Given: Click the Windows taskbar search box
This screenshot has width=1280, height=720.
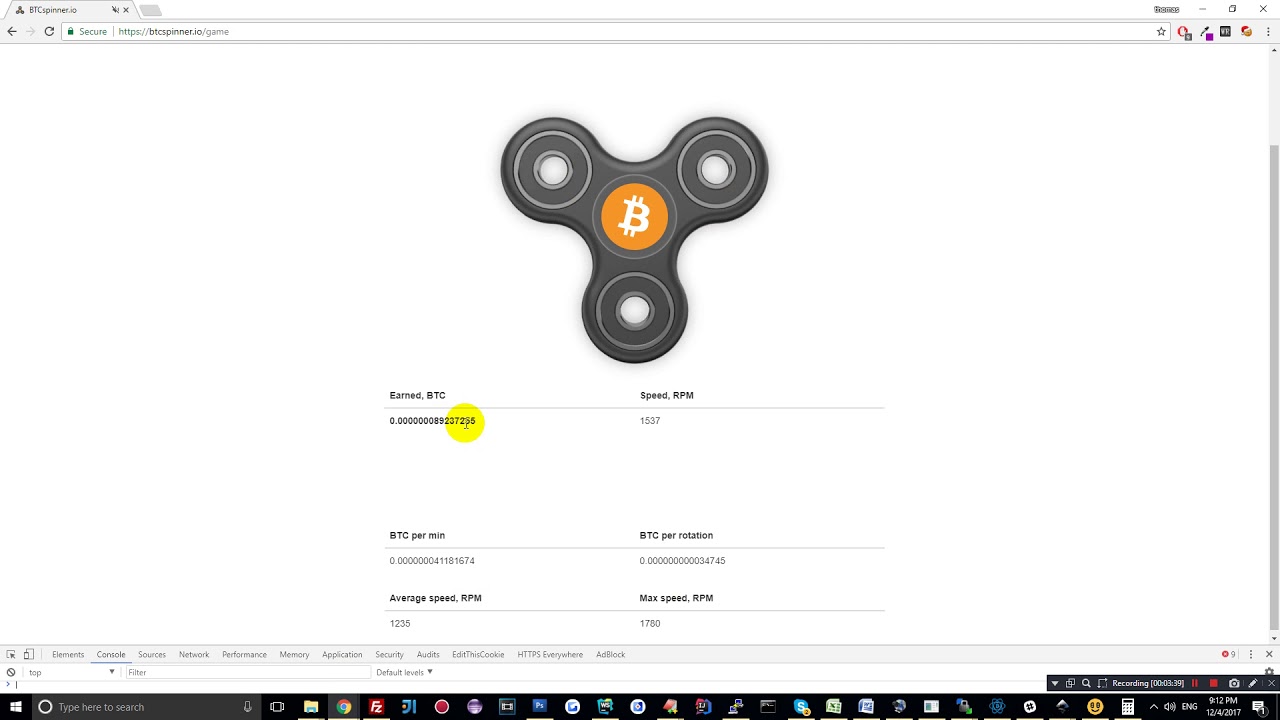Looking at the screenshot, I should tap(145, 707).
